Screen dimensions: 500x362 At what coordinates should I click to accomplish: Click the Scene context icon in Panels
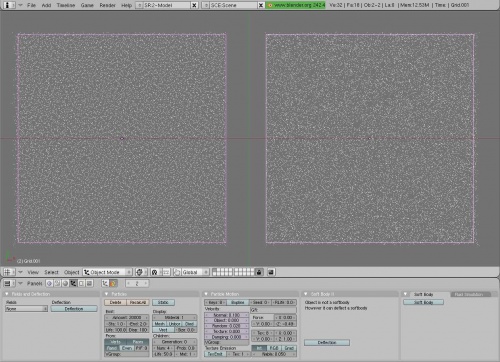[89, 283]
